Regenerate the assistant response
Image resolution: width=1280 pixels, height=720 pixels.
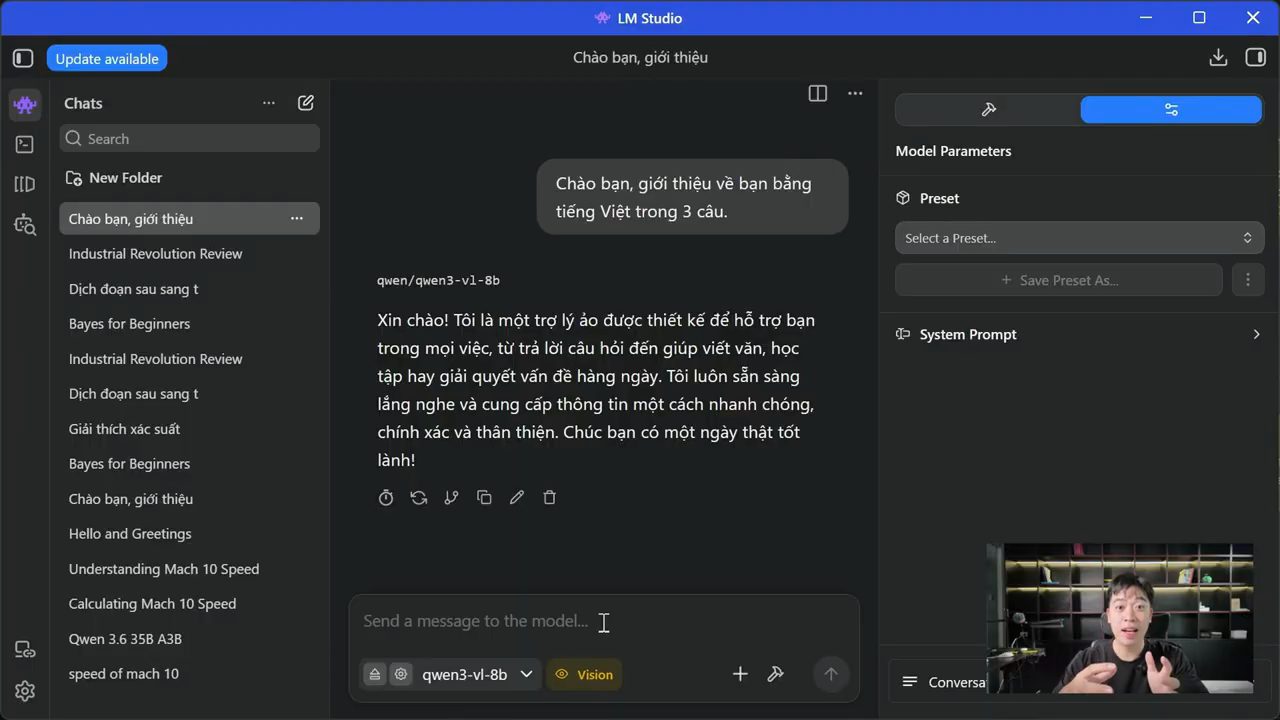click(419, 497)
